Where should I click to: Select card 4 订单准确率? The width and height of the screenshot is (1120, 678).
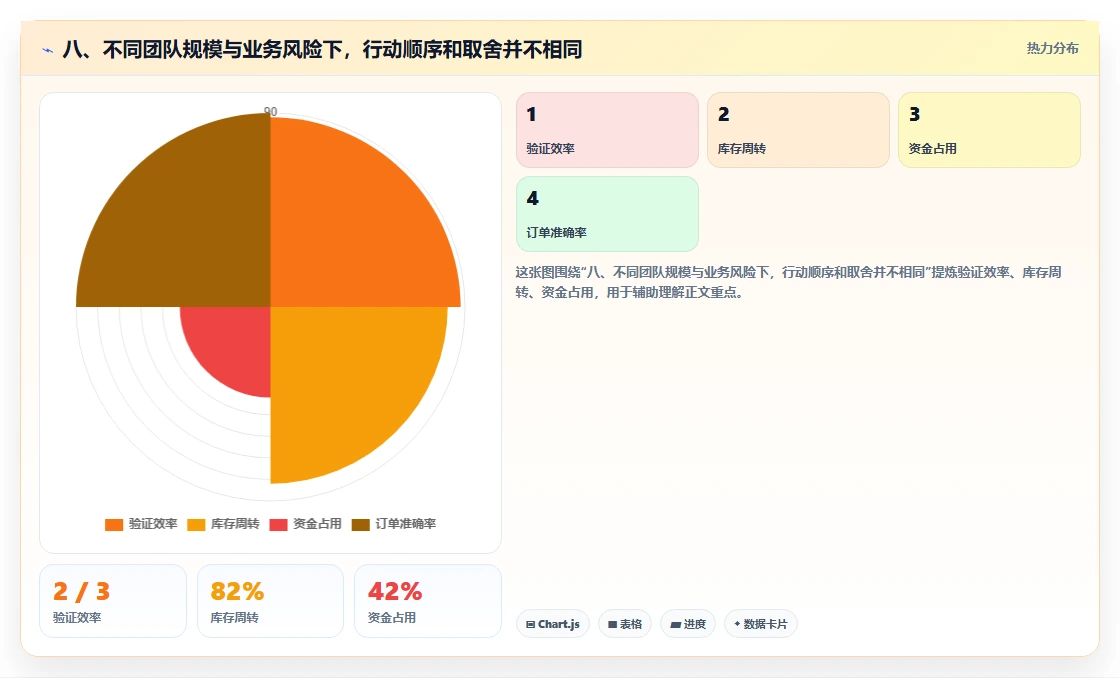point(607,214)
